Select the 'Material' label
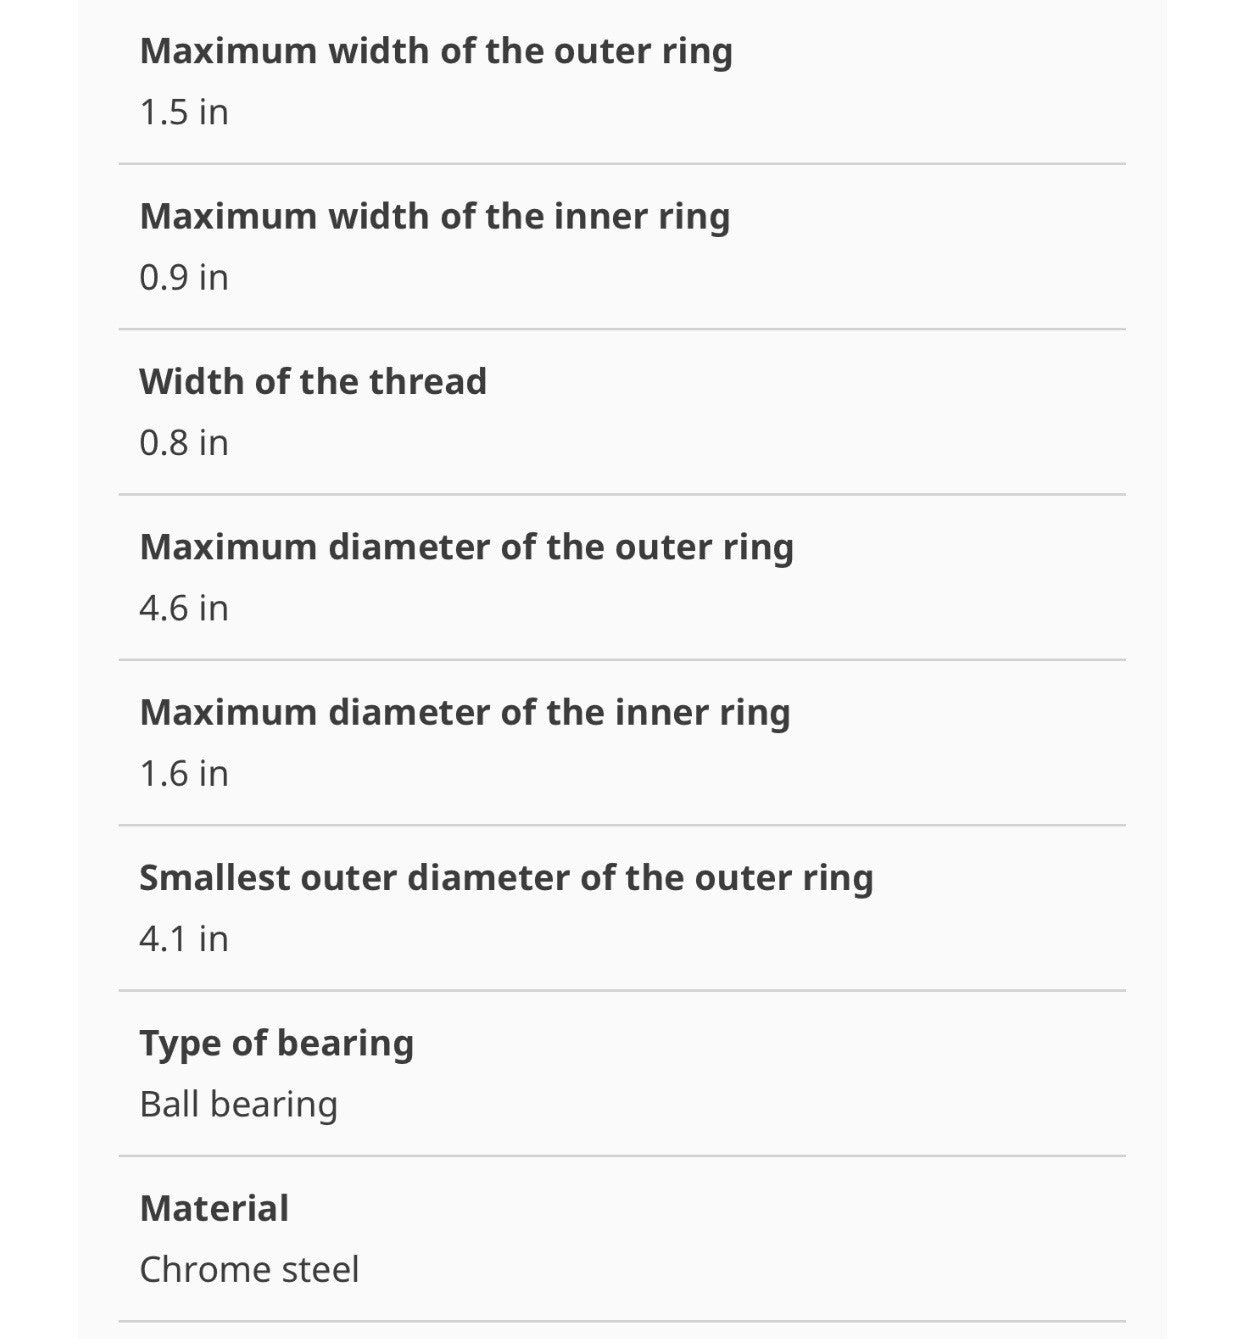1254x1339 pixels. (214, 1208)
